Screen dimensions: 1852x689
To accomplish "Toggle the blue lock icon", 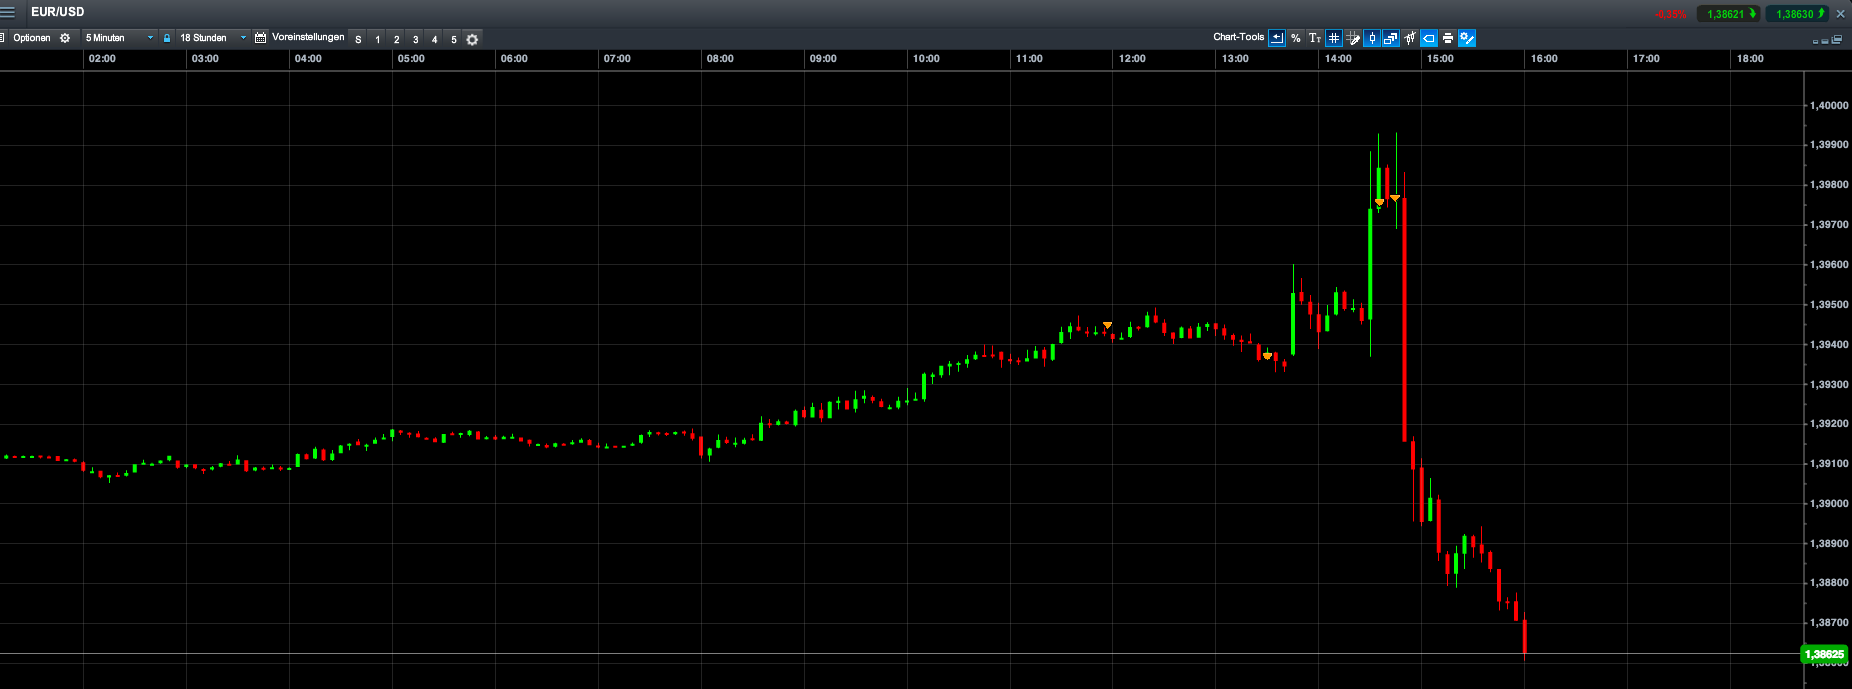I will (x=167, y=38).
